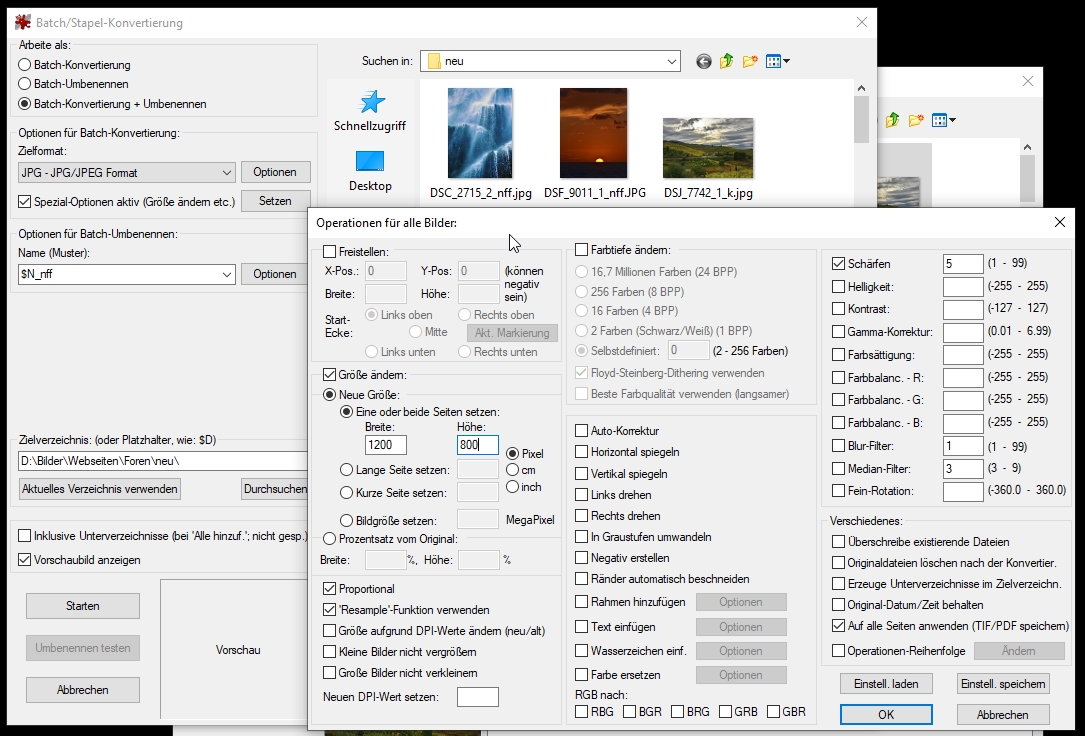The image size is (1085, 736).
Task: Open the Desktop location icon
Action: click(370, 171)
